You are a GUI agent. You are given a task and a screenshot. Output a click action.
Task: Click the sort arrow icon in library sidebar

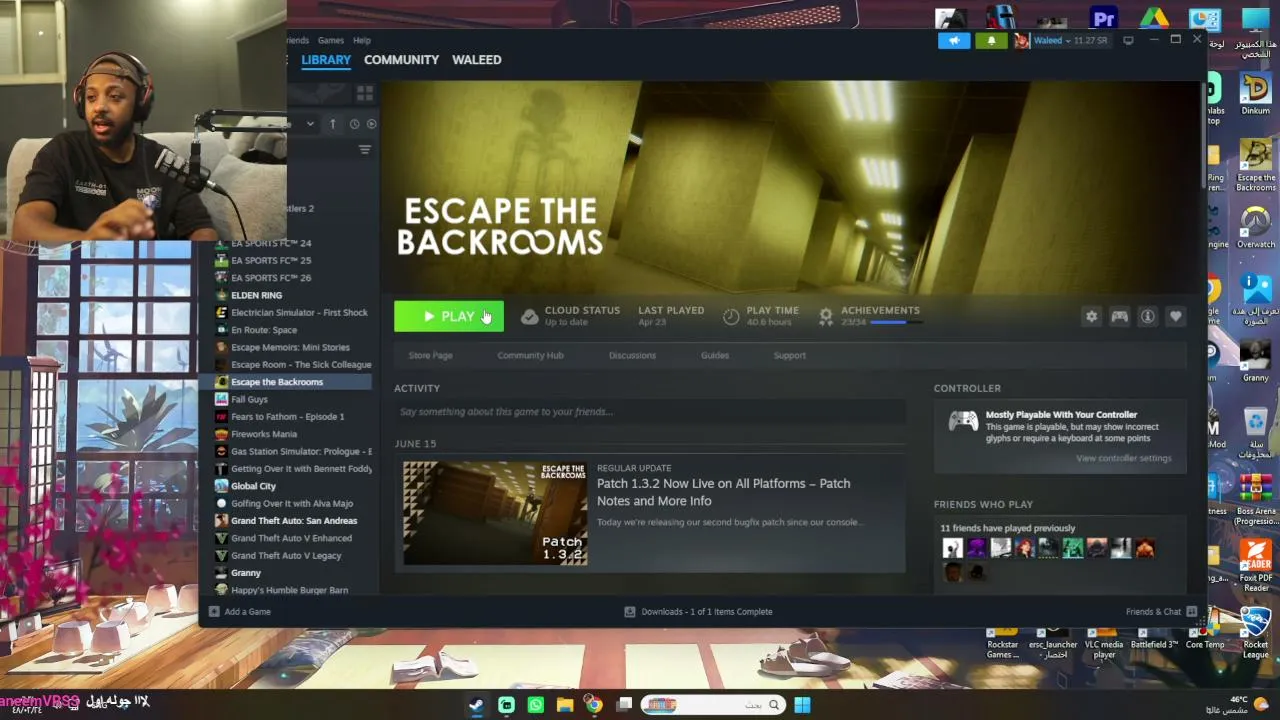click(333, 124)
